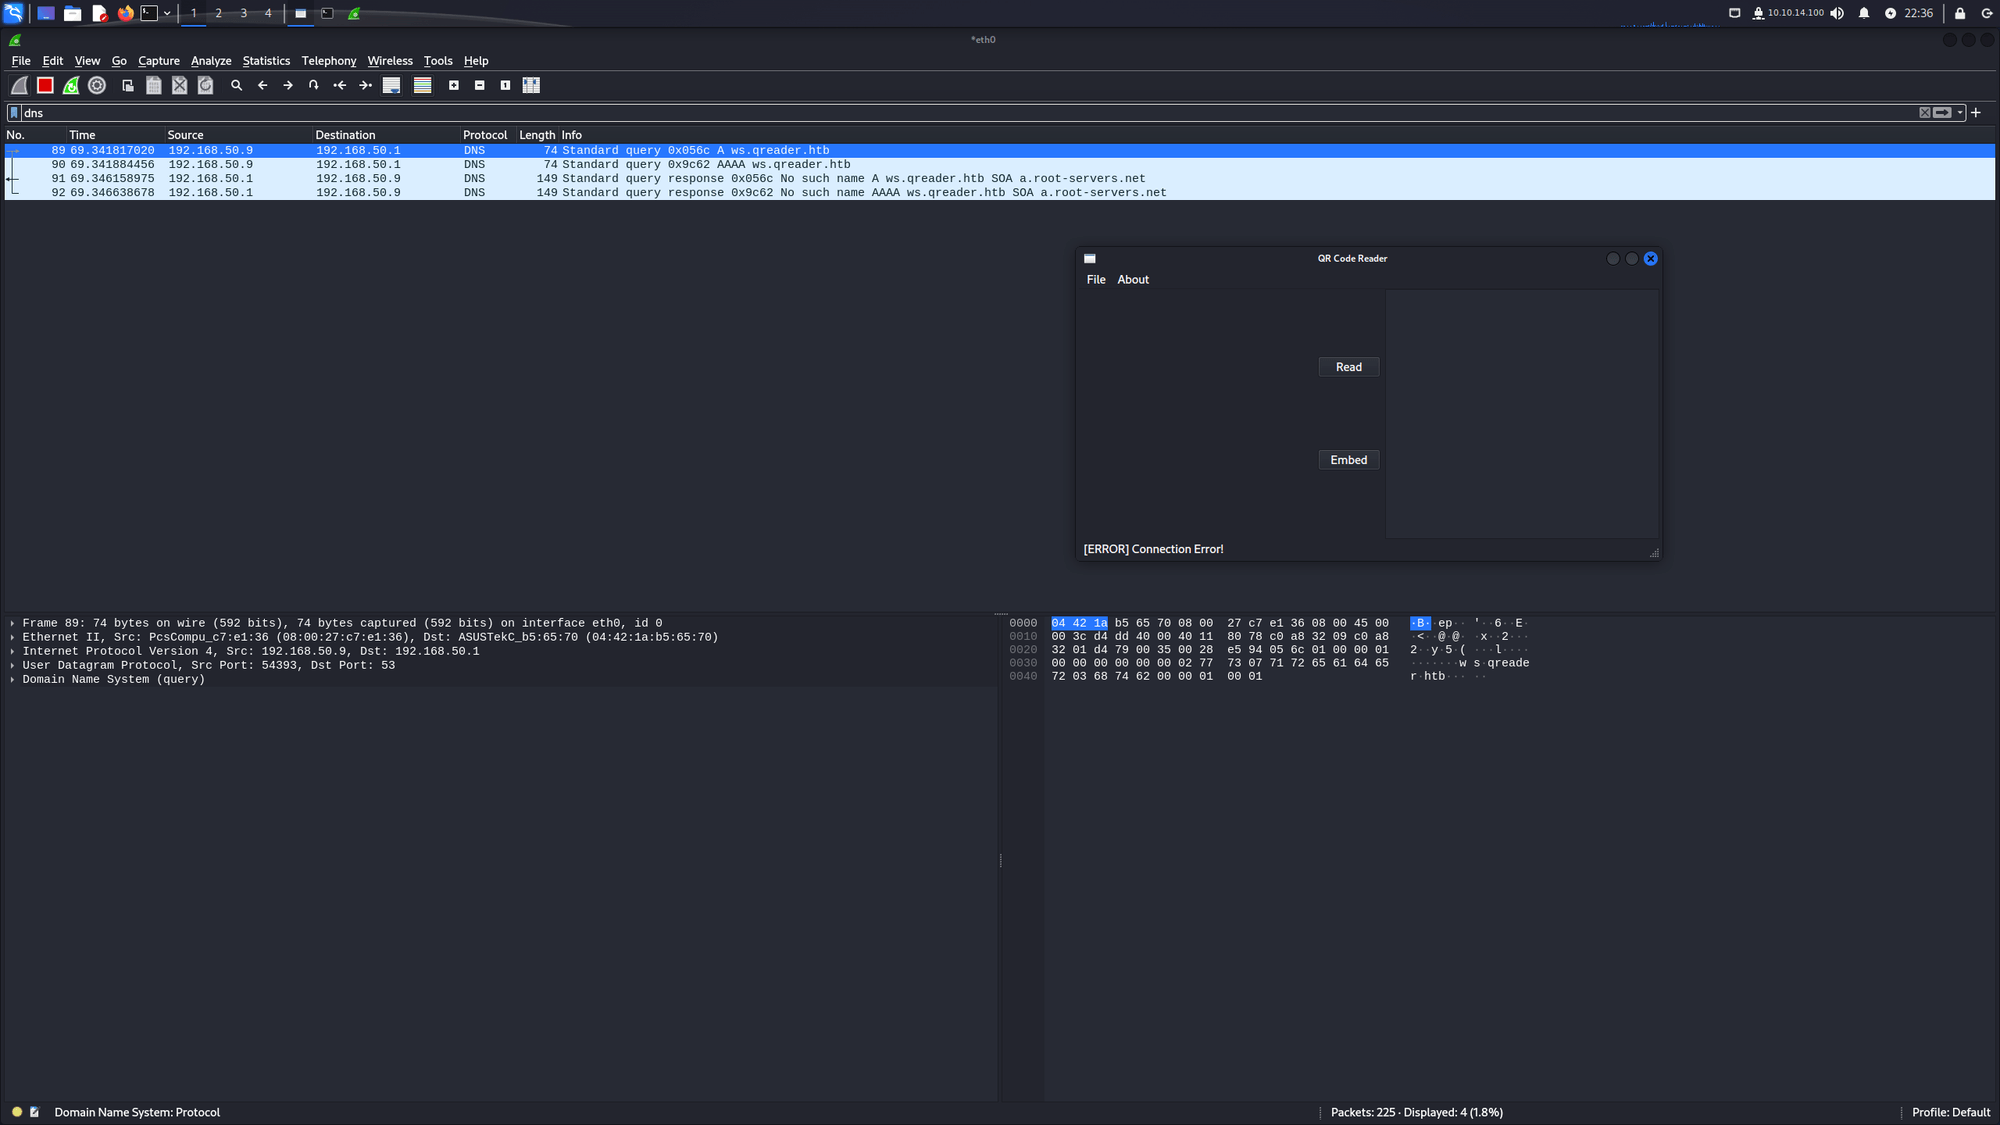Launch Firefox from the panel
The width and height of the screenshot is (2000, 1125).
pos(125,13)
